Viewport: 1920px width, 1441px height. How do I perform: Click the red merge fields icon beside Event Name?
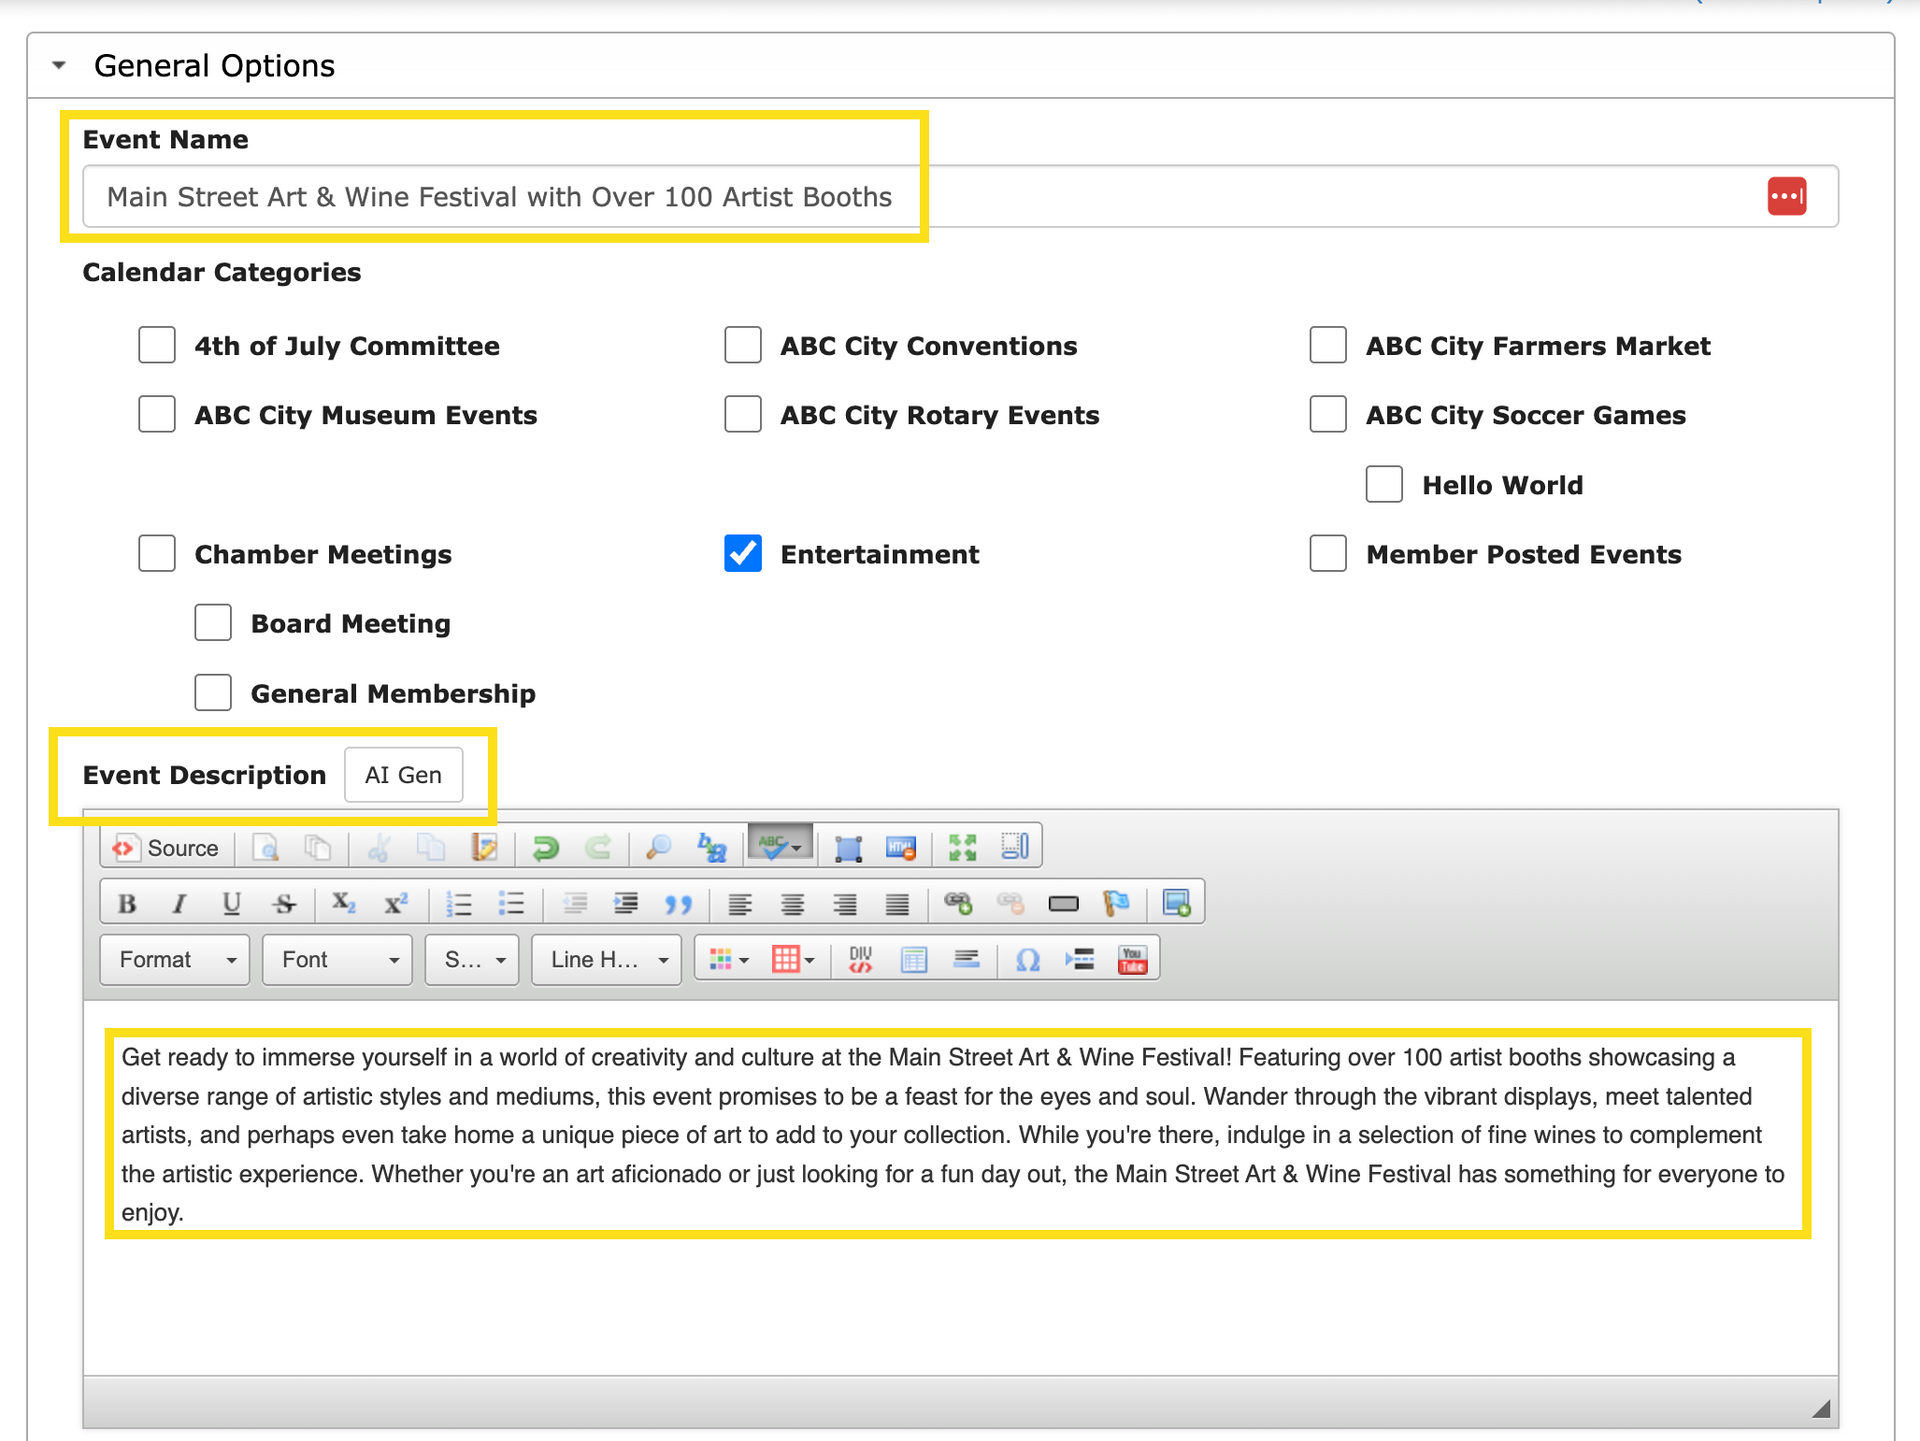[x=1786, y=196]
